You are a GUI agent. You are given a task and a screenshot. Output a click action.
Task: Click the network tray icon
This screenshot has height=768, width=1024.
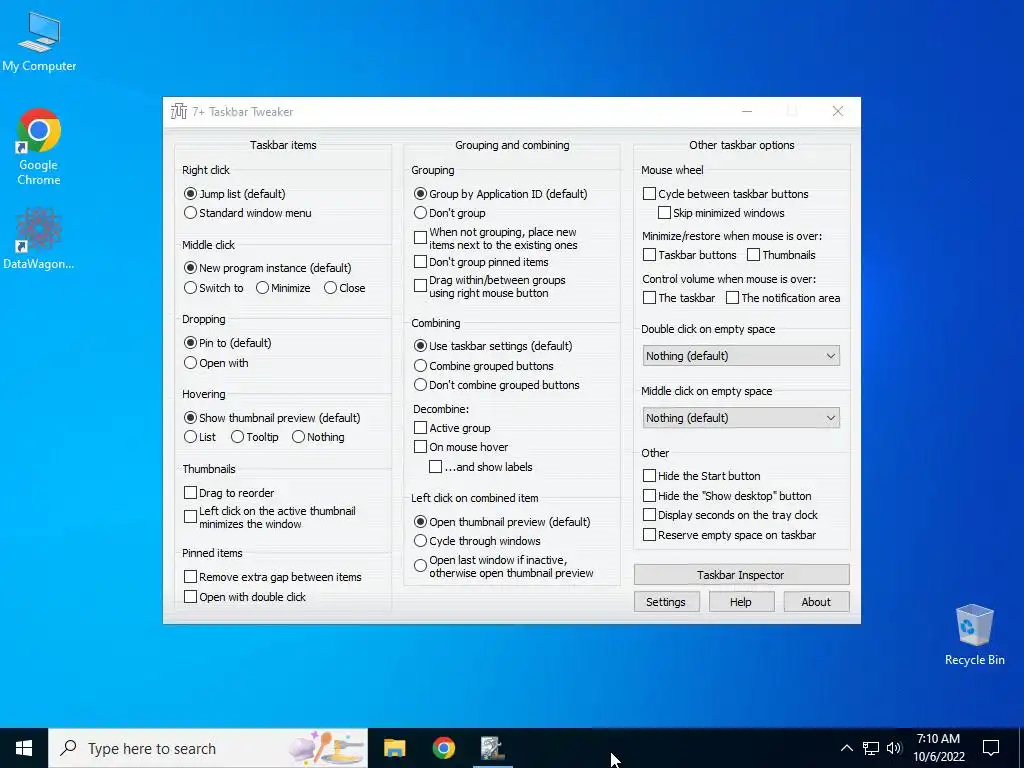[871, 748]
